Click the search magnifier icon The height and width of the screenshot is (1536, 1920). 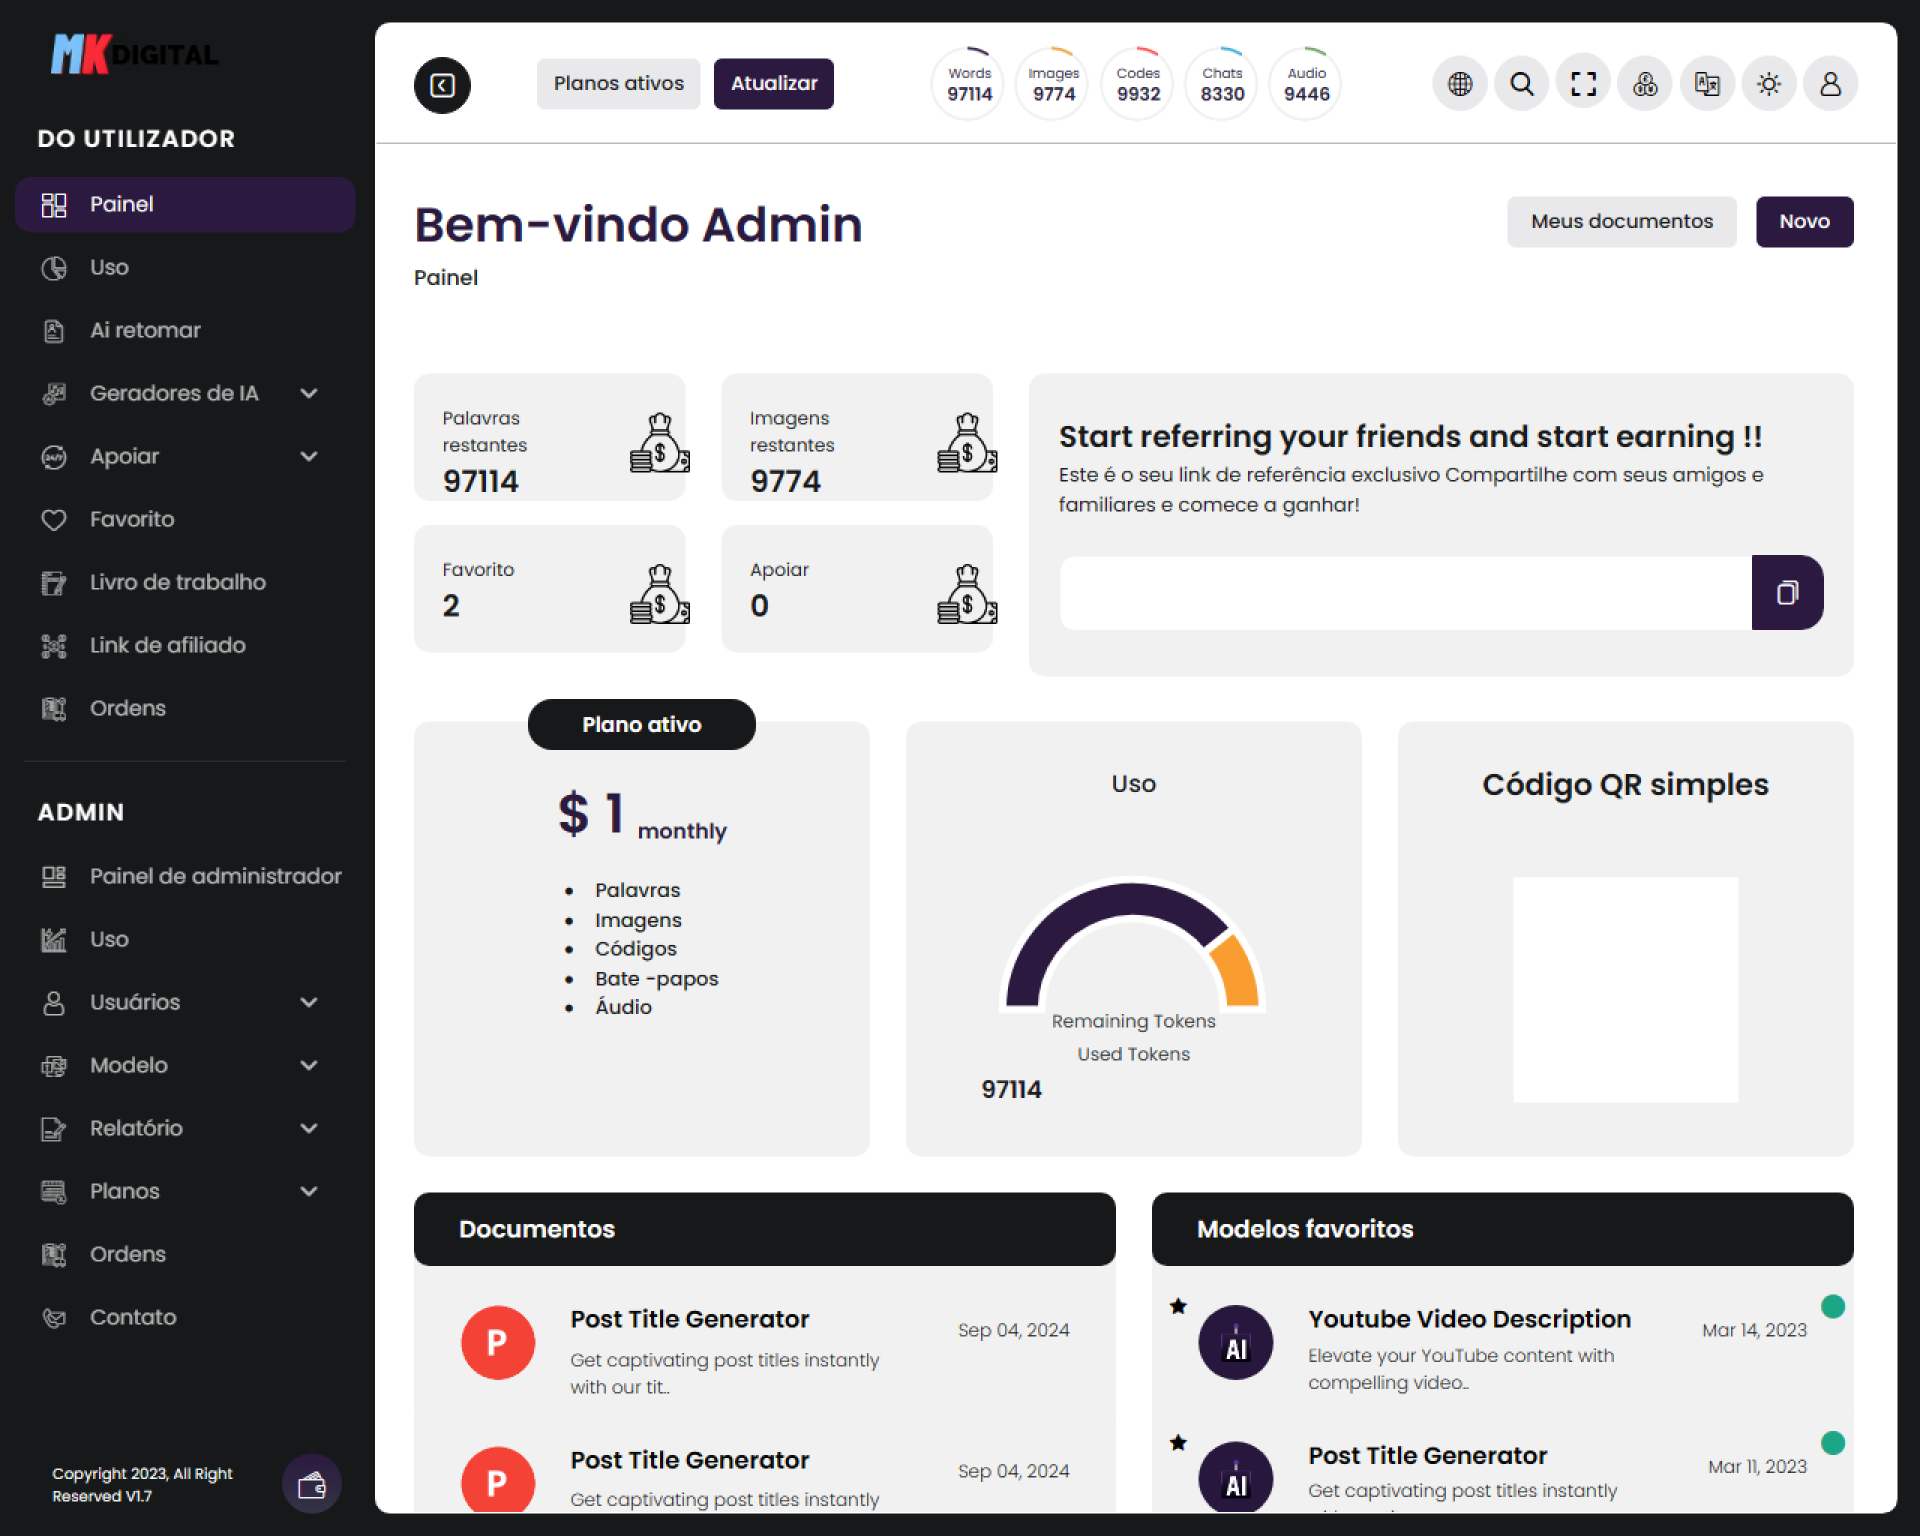coord(1521,84)
